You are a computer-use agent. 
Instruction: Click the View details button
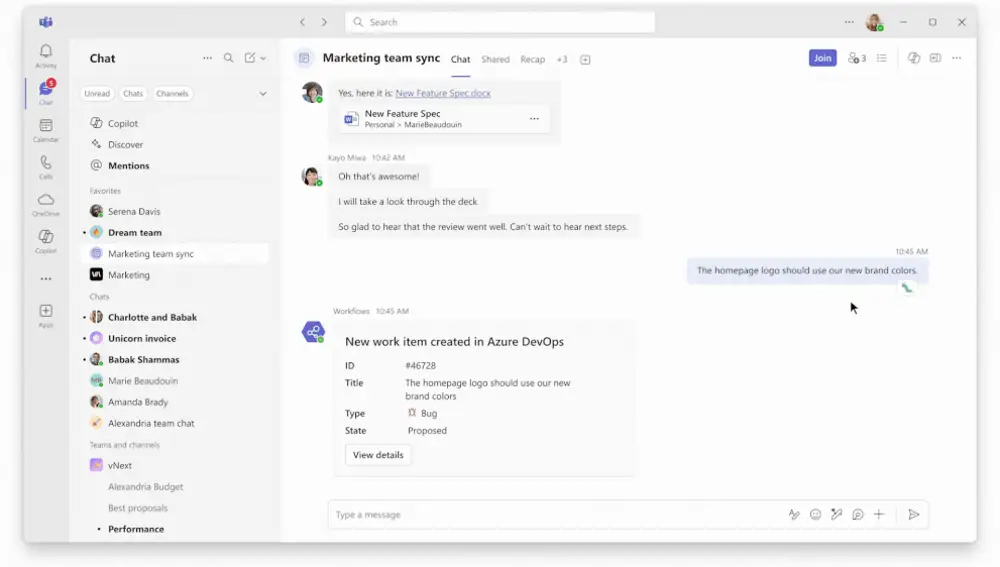[x=378, y=455]
